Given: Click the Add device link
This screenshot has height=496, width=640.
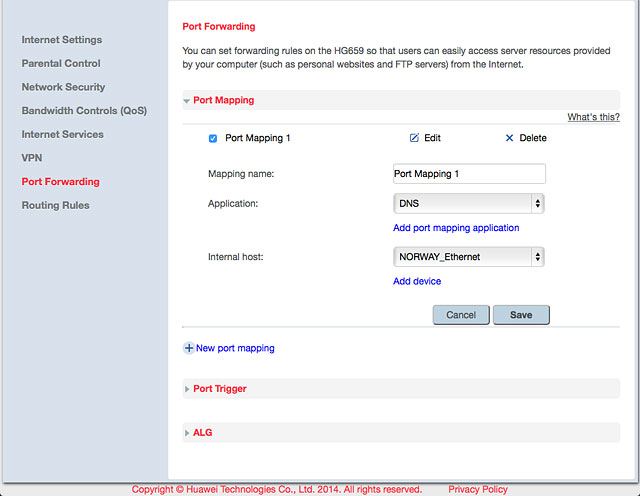Looking at the screenshot, I should click(x=417, y=281).
